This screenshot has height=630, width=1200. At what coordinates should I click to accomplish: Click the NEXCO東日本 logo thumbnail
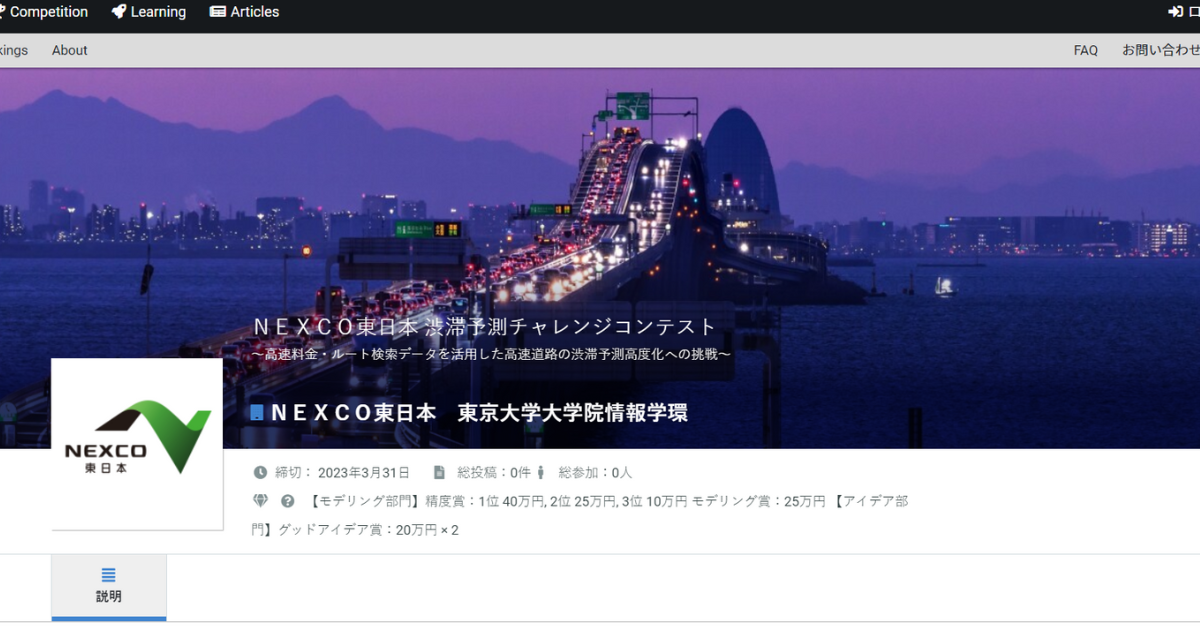137,444
